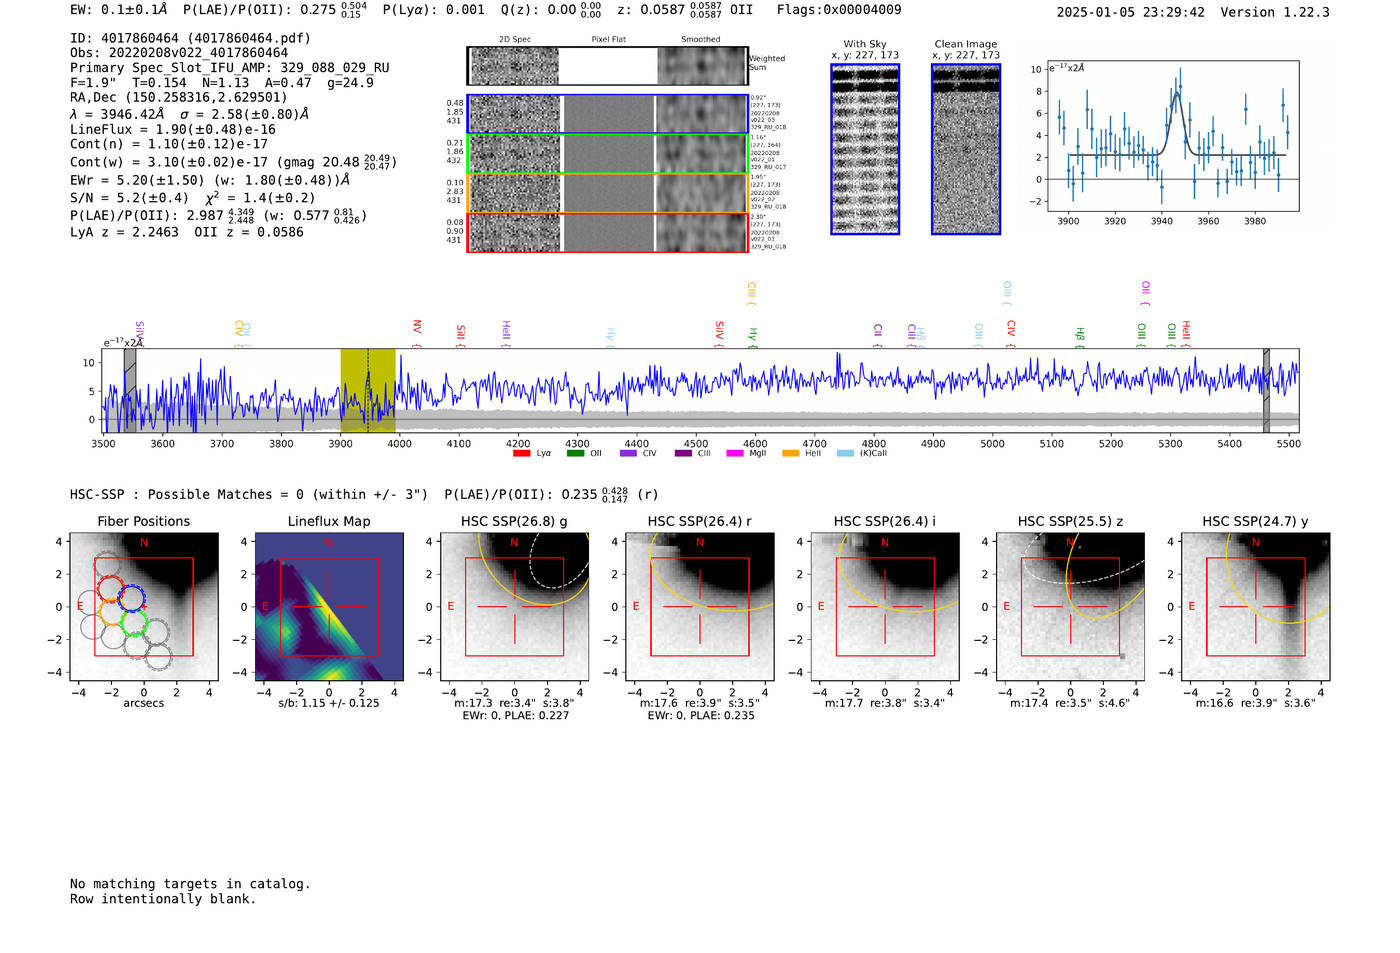Select the HSC SSP(26.4) r cutout

[700, 607]
